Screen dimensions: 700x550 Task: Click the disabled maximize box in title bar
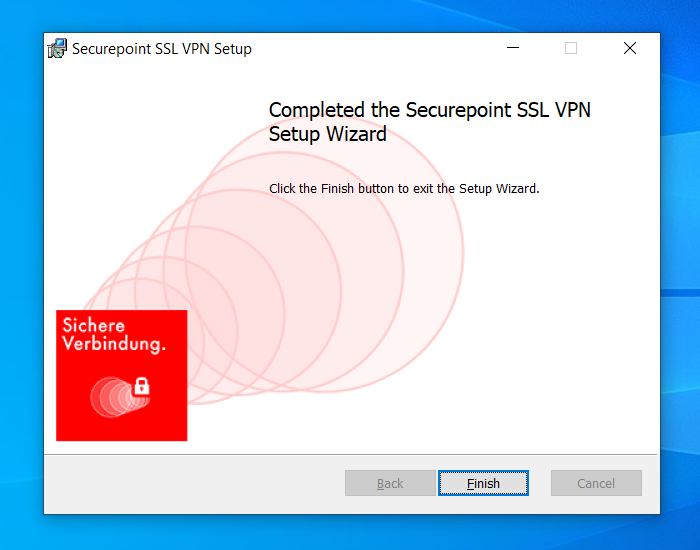571,48
